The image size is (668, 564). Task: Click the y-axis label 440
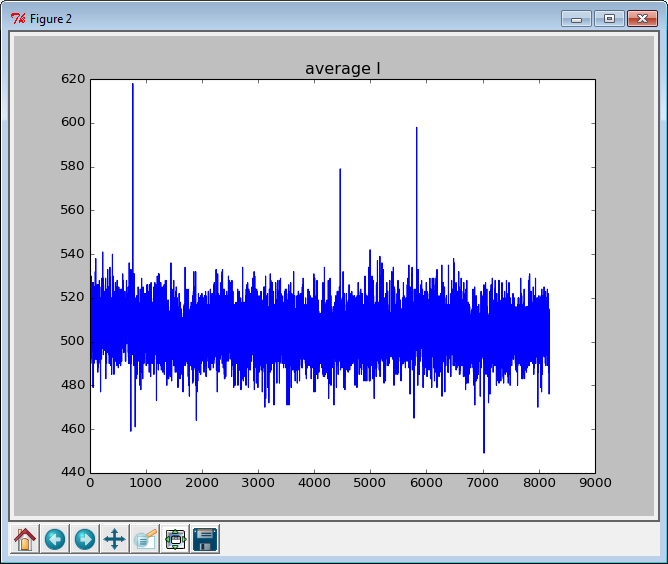[x=73, y=472]
